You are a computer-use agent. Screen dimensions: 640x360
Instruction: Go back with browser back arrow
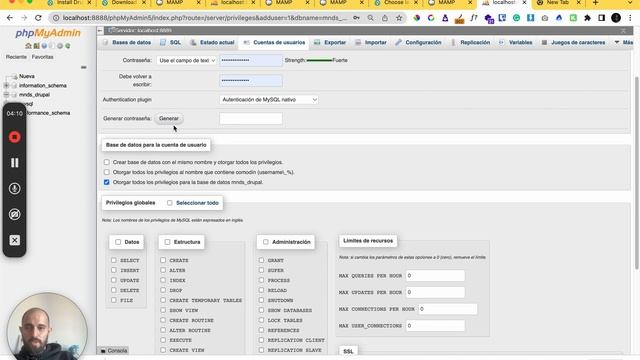click(10, 18)
